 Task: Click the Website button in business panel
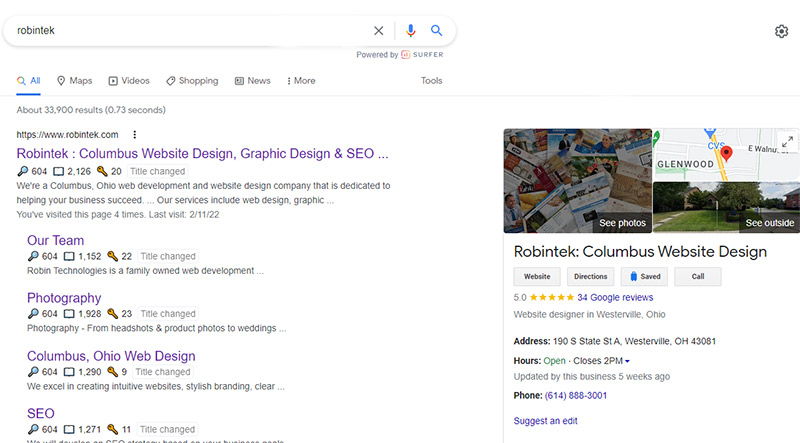point(537,277)
